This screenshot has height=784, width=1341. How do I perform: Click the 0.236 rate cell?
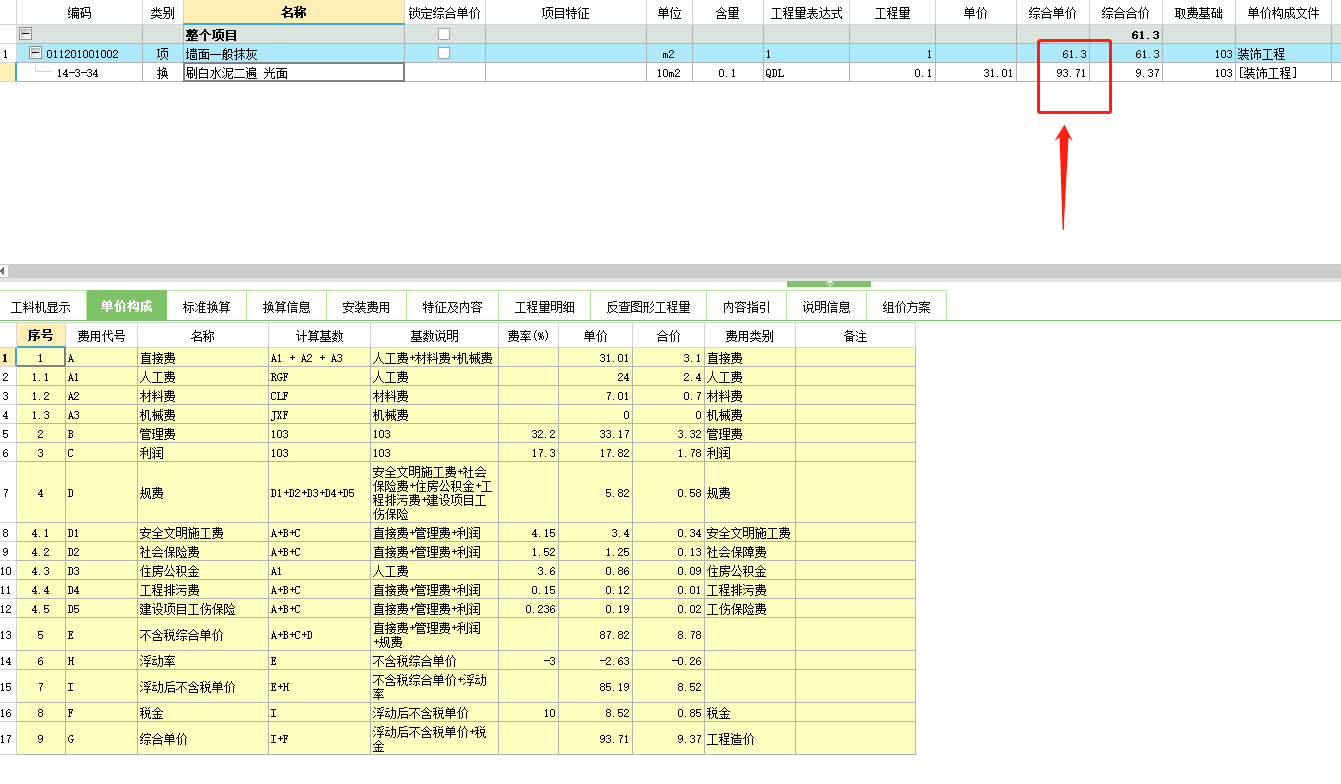point(528,609)
